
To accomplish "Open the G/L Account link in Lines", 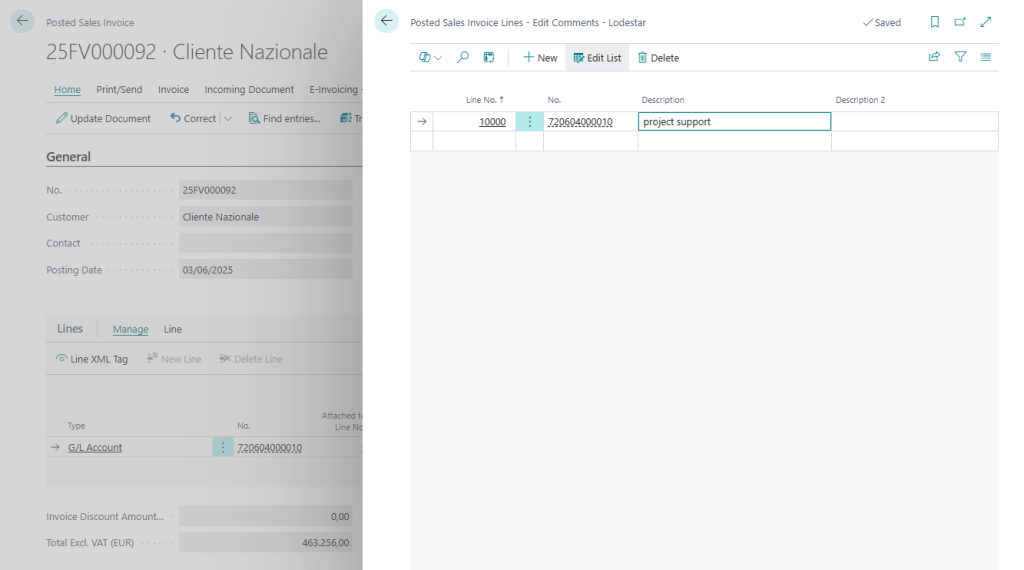I will (x=95, y=448).
